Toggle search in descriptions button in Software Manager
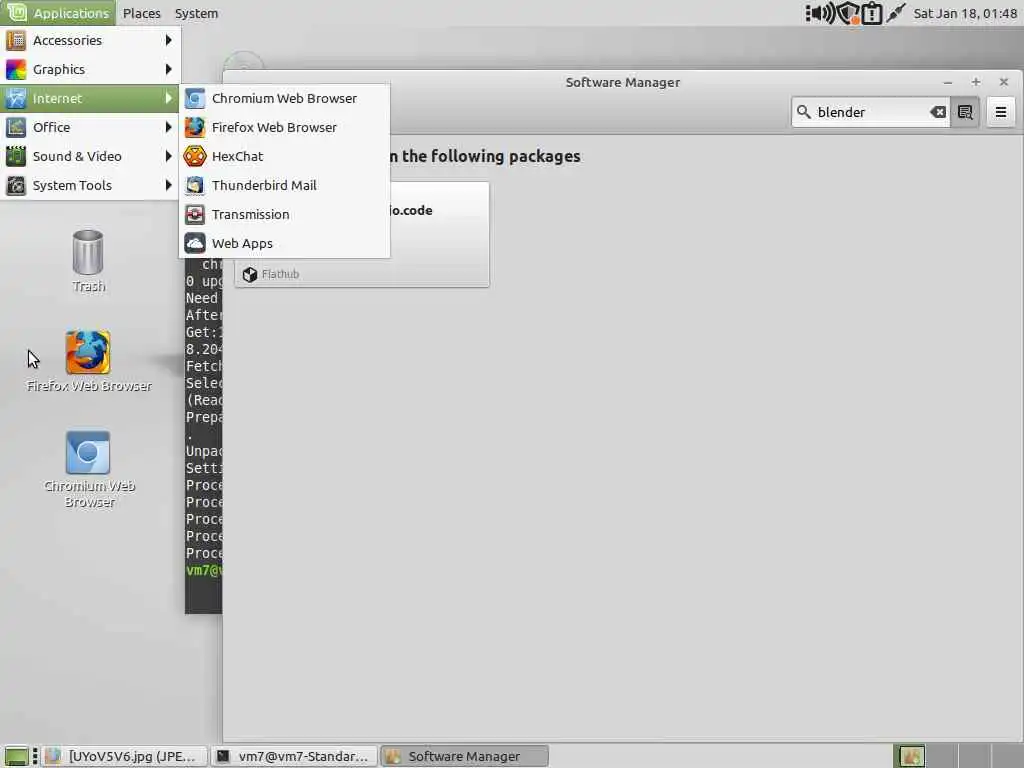1024x768 pixels. click(965, 112)
